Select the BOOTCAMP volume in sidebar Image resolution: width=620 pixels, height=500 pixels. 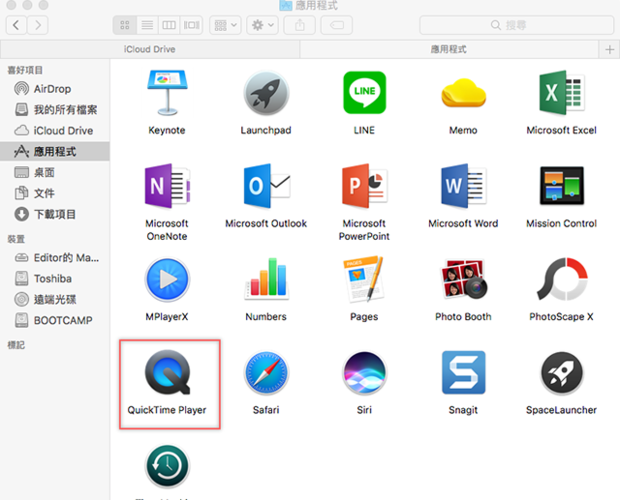coord(55,320)
